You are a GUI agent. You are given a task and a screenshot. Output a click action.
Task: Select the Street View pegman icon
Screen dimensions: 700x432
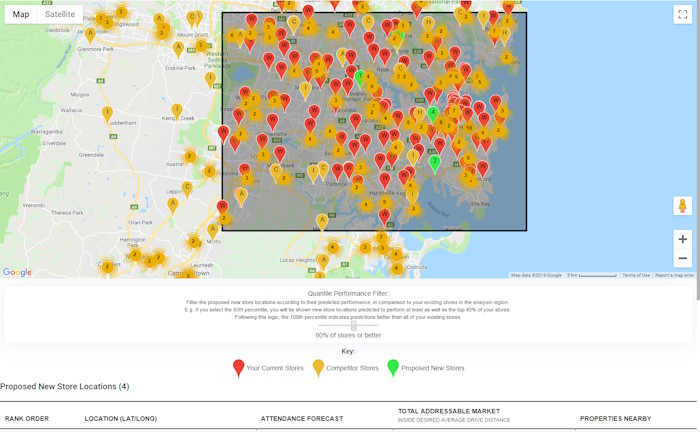click(682, 206)
